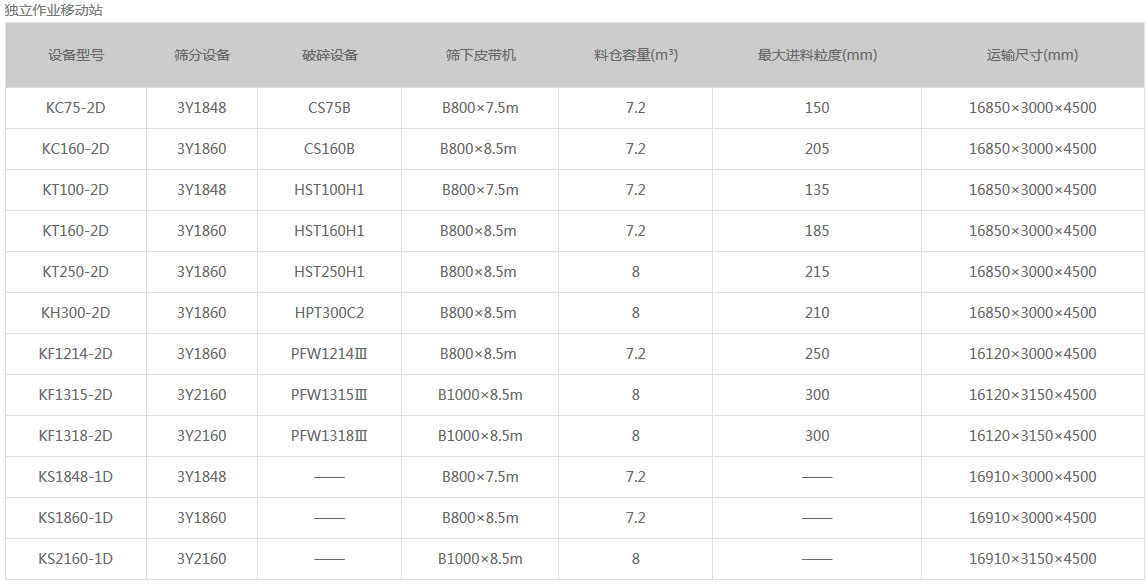Select the KT250-2D model cell
The image size is (1148, 585).
(76, 272)
